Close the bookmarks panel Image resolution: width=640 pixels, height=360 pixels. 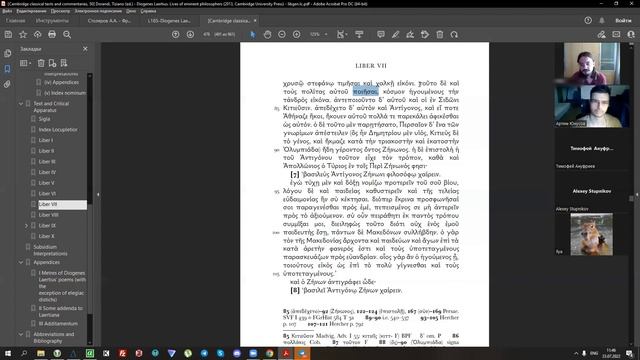coord(85,49)
